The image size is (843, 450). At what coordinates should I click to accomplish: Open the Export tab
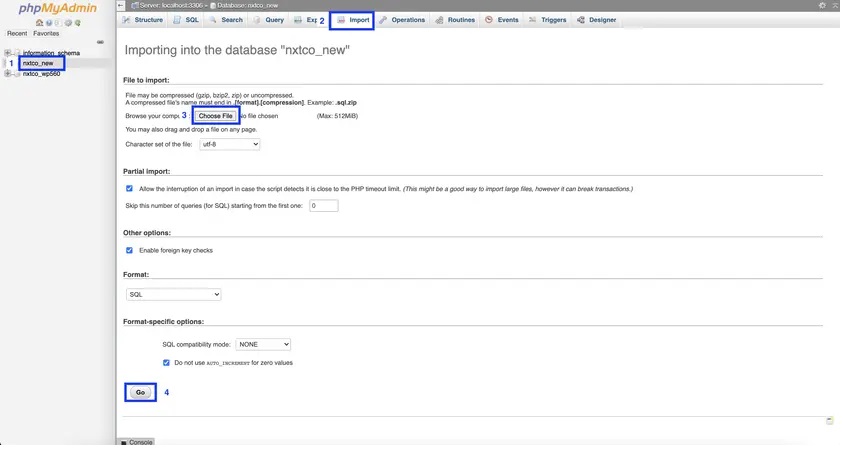pyautogui.click(x=305, y=20)
